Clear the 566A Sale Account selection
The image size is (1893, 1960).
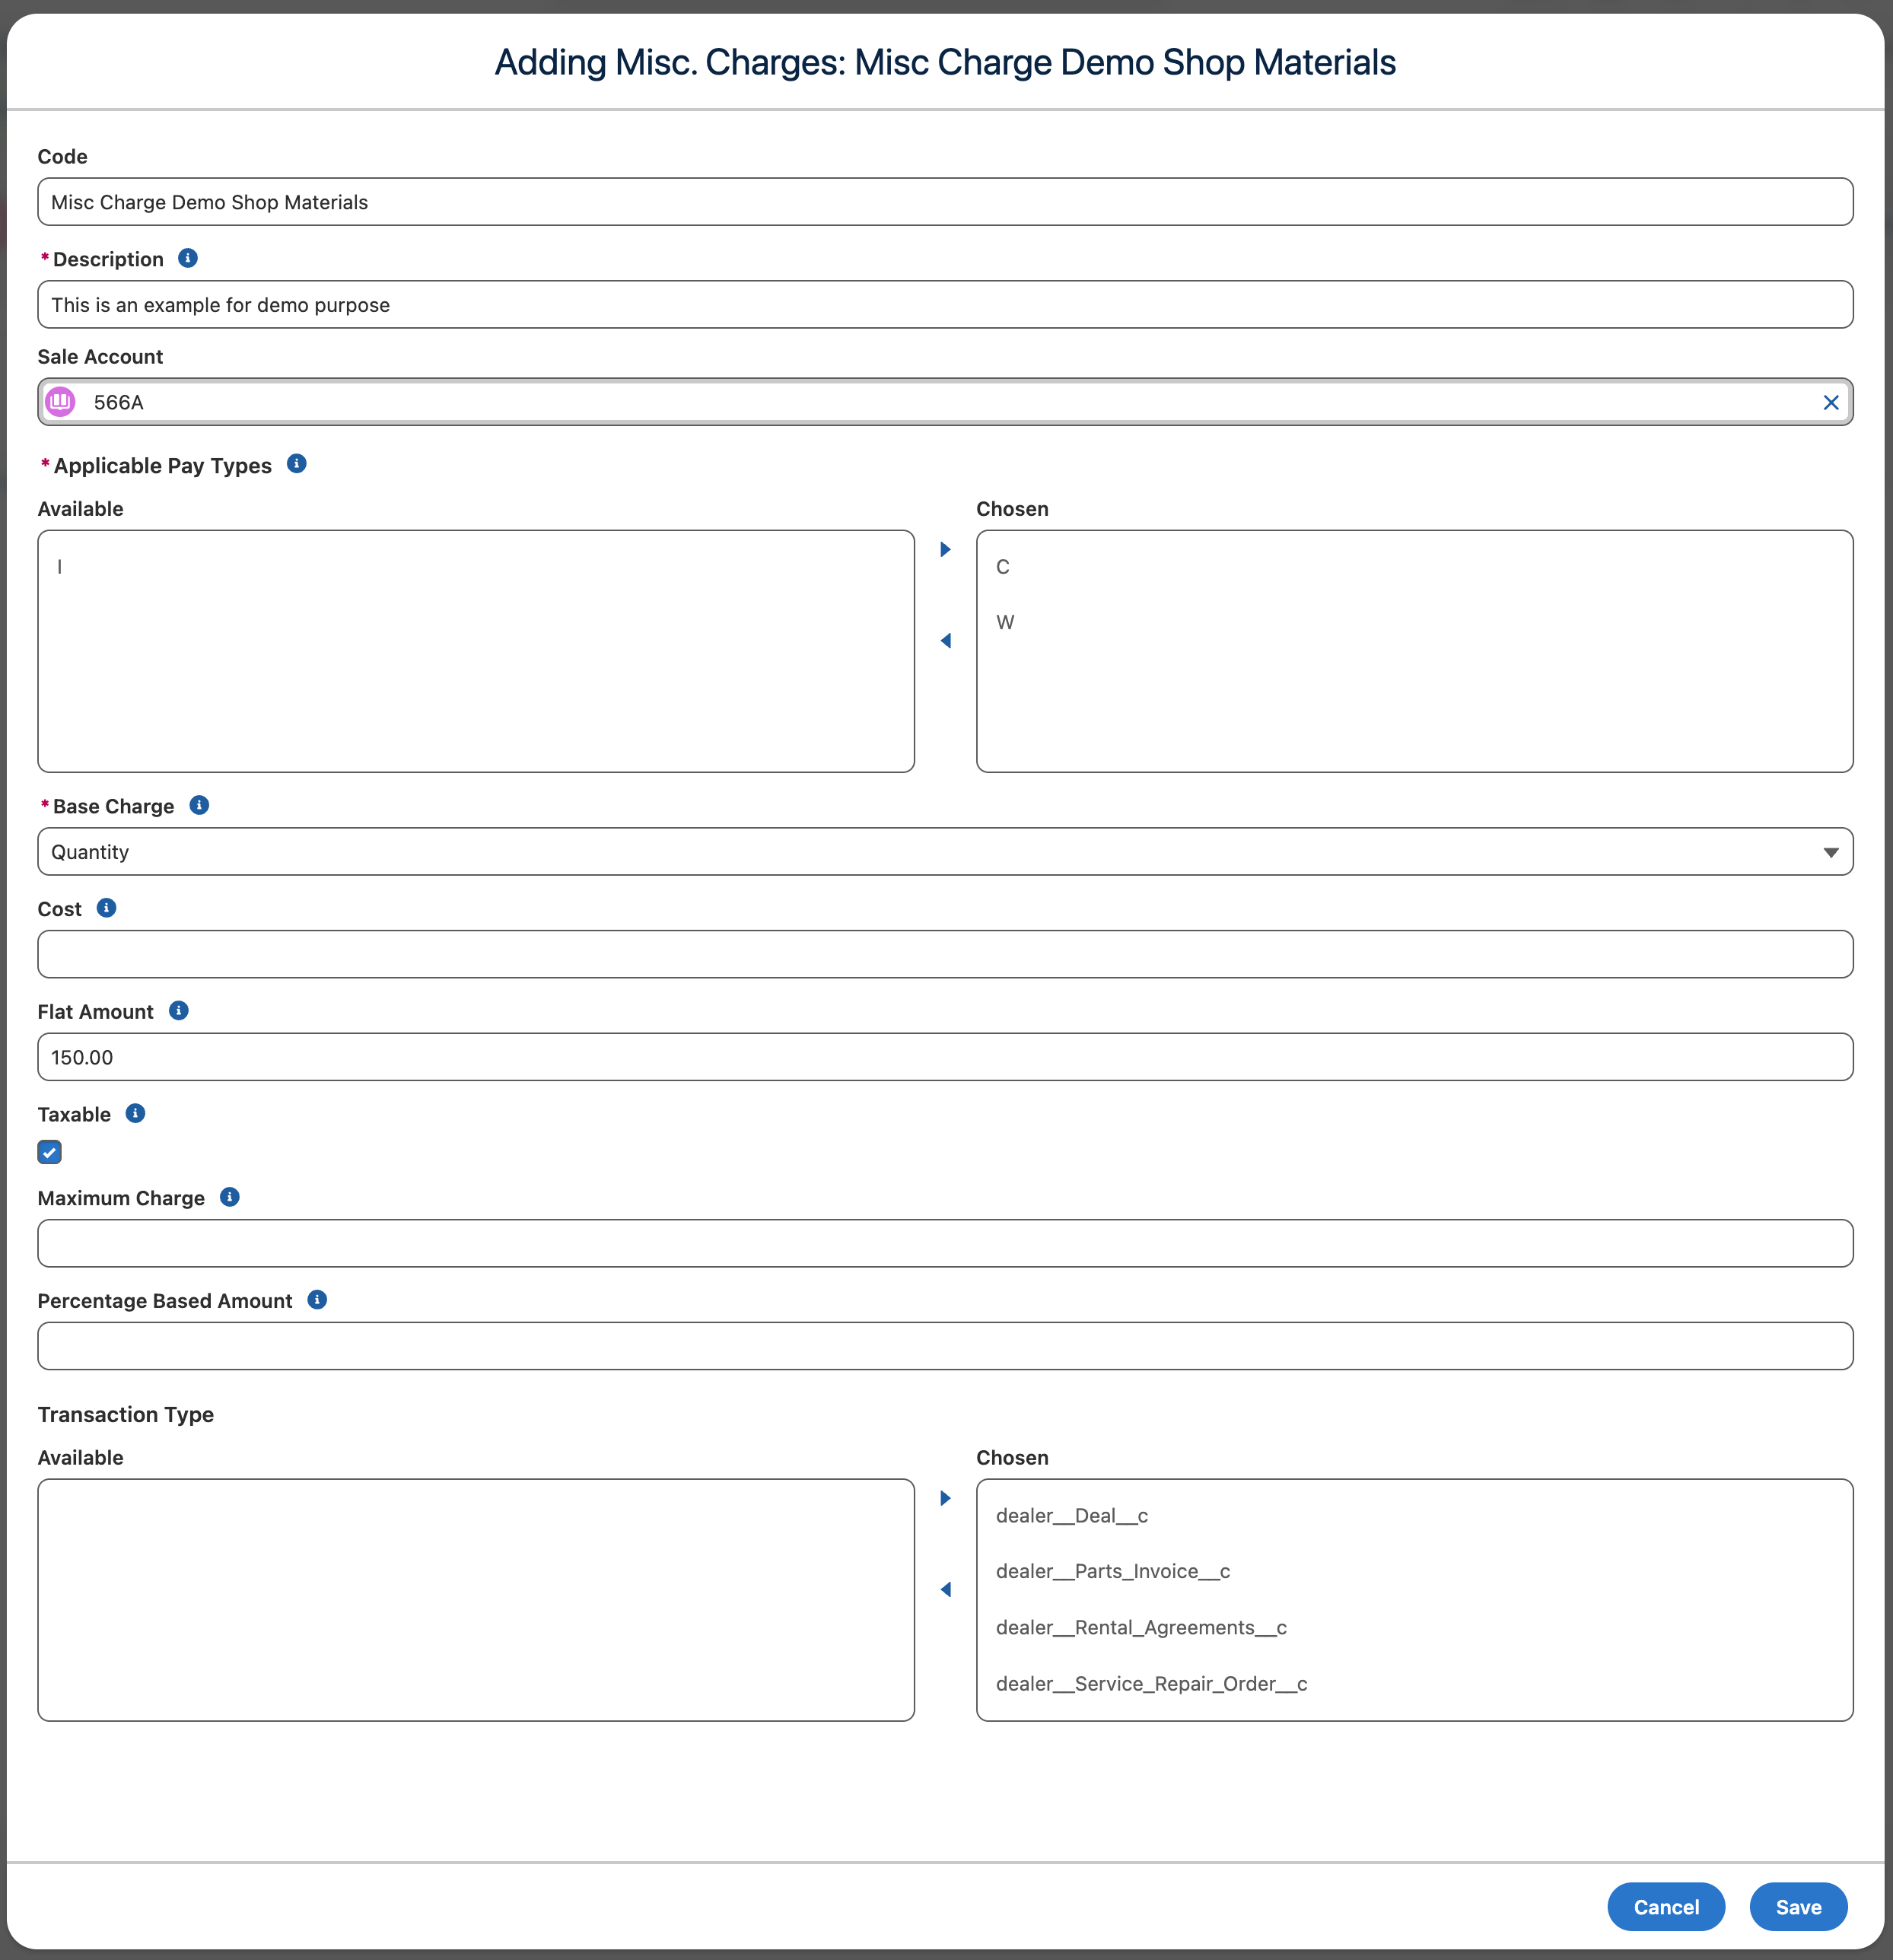pyautogui.click(x=1831, y=402)
